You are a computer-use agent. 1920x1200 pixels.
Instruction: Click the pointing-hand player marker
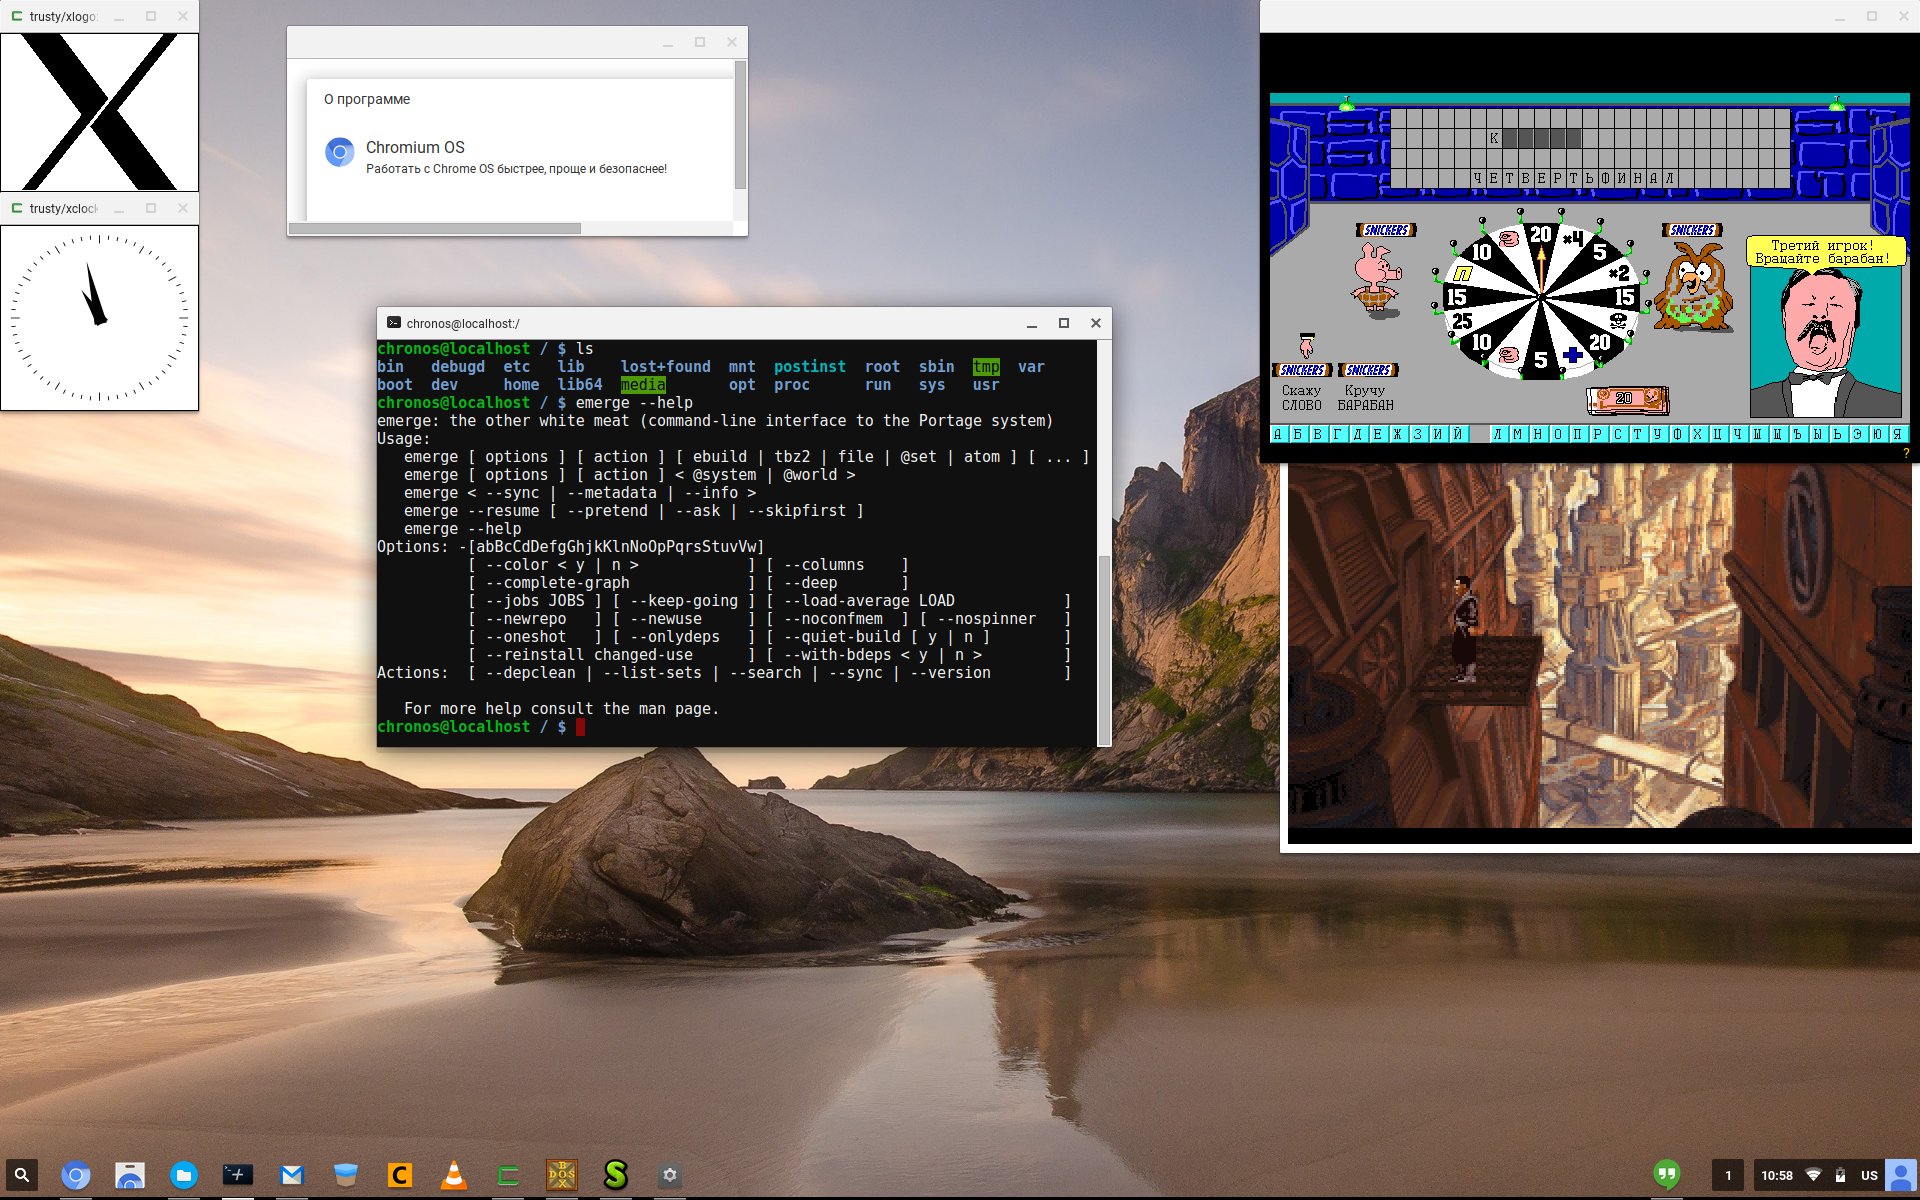point(1307,345)
